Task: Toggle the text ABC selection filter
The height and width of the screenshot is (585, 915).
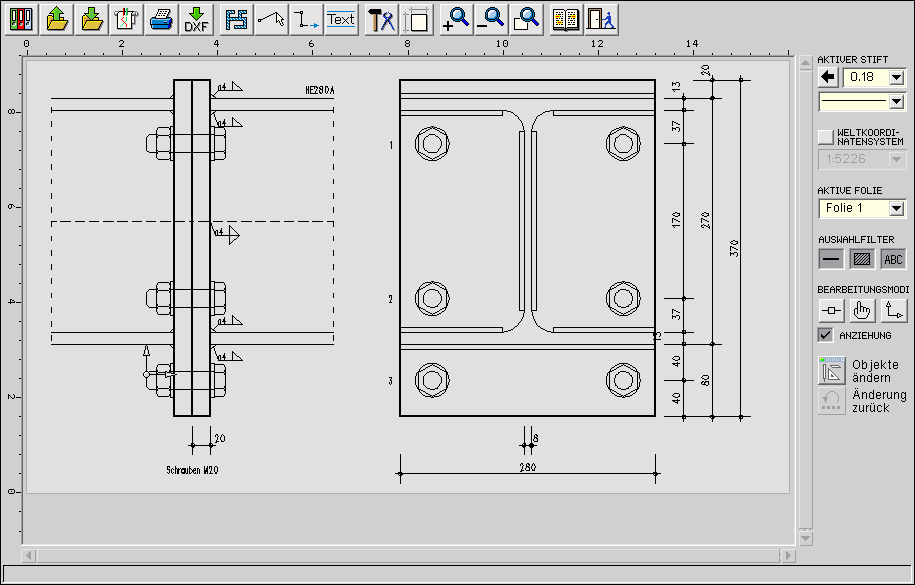Action: pos(893,259)
